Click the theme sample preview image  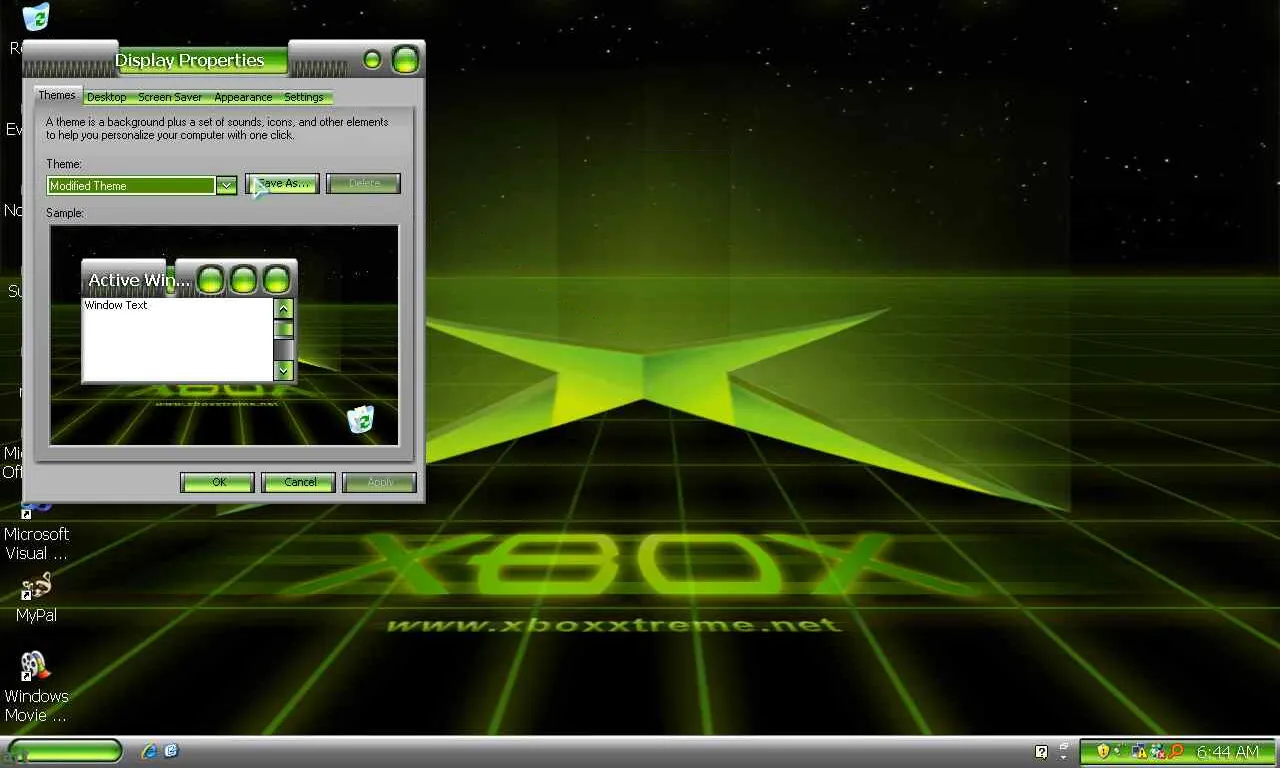pos(224,335)
